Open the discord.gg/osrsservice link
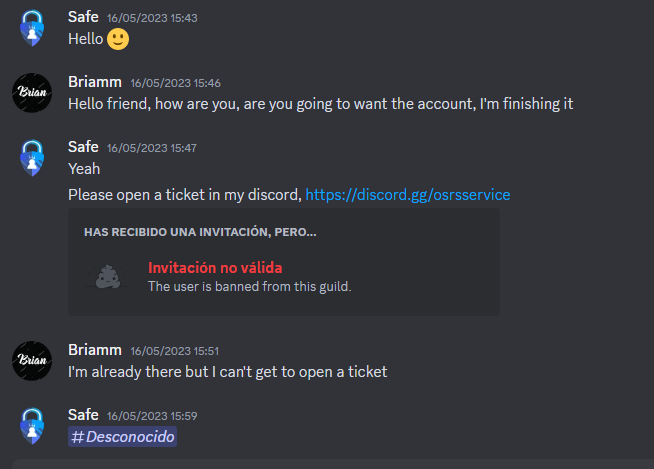 pos(407,195)
